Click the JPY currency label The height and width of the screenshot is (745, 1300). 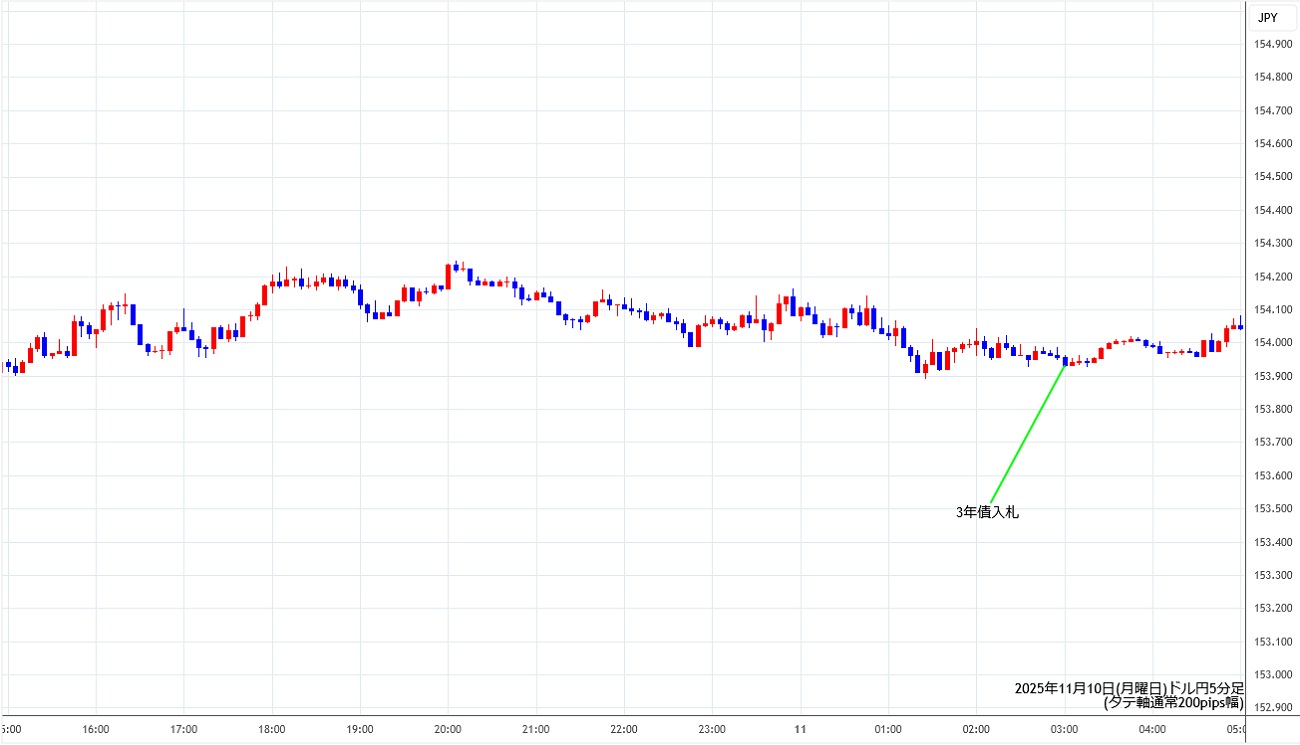point(1267,17)
